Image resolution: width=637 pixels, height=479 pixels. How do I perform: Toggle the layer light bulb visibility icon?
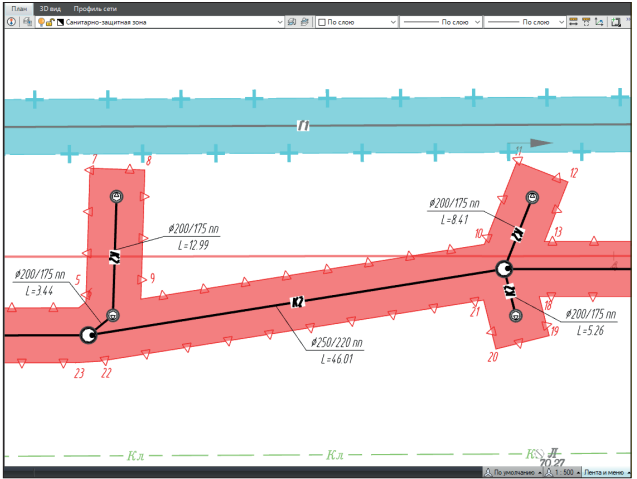(41, 21)
